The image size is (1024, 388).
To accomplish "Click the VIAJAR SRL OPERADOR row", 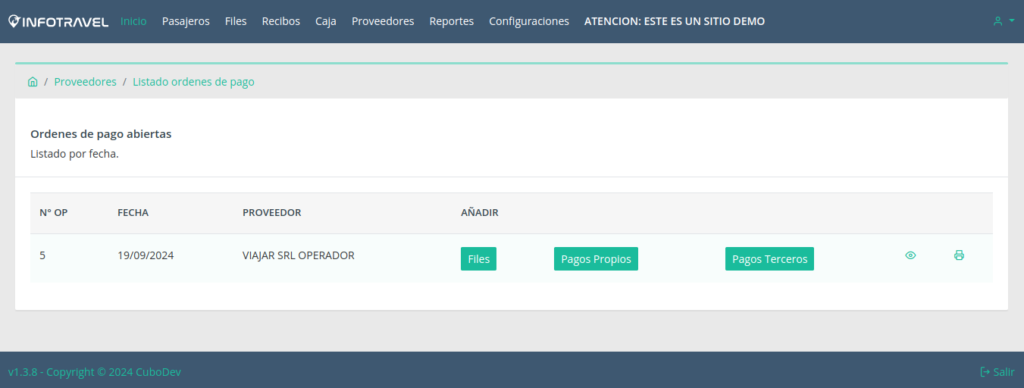I will tap(511, 258).
